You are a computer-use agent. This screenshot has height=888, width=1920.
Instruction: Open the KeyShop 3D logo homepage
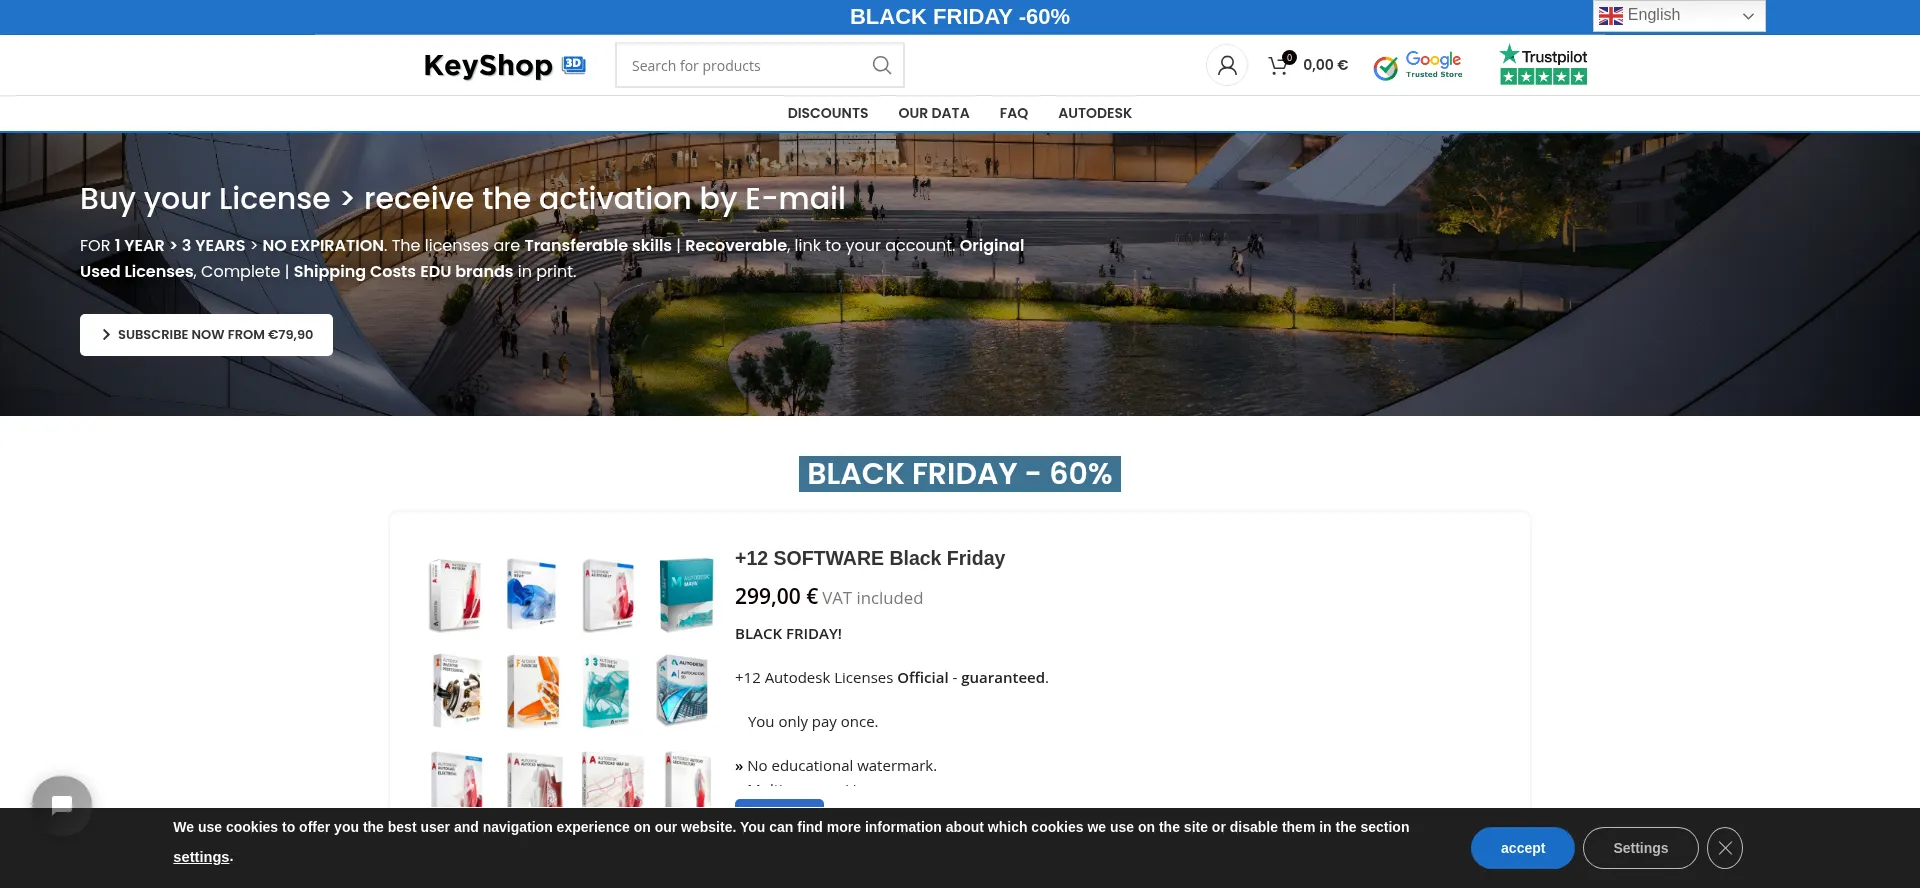(x=505, y=65)
